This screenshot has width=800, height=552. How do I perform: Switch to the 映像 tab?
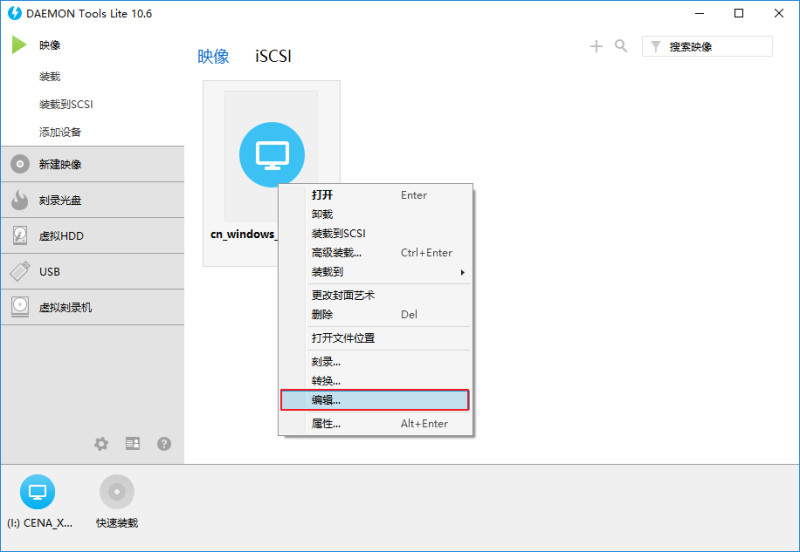[213, 56]
